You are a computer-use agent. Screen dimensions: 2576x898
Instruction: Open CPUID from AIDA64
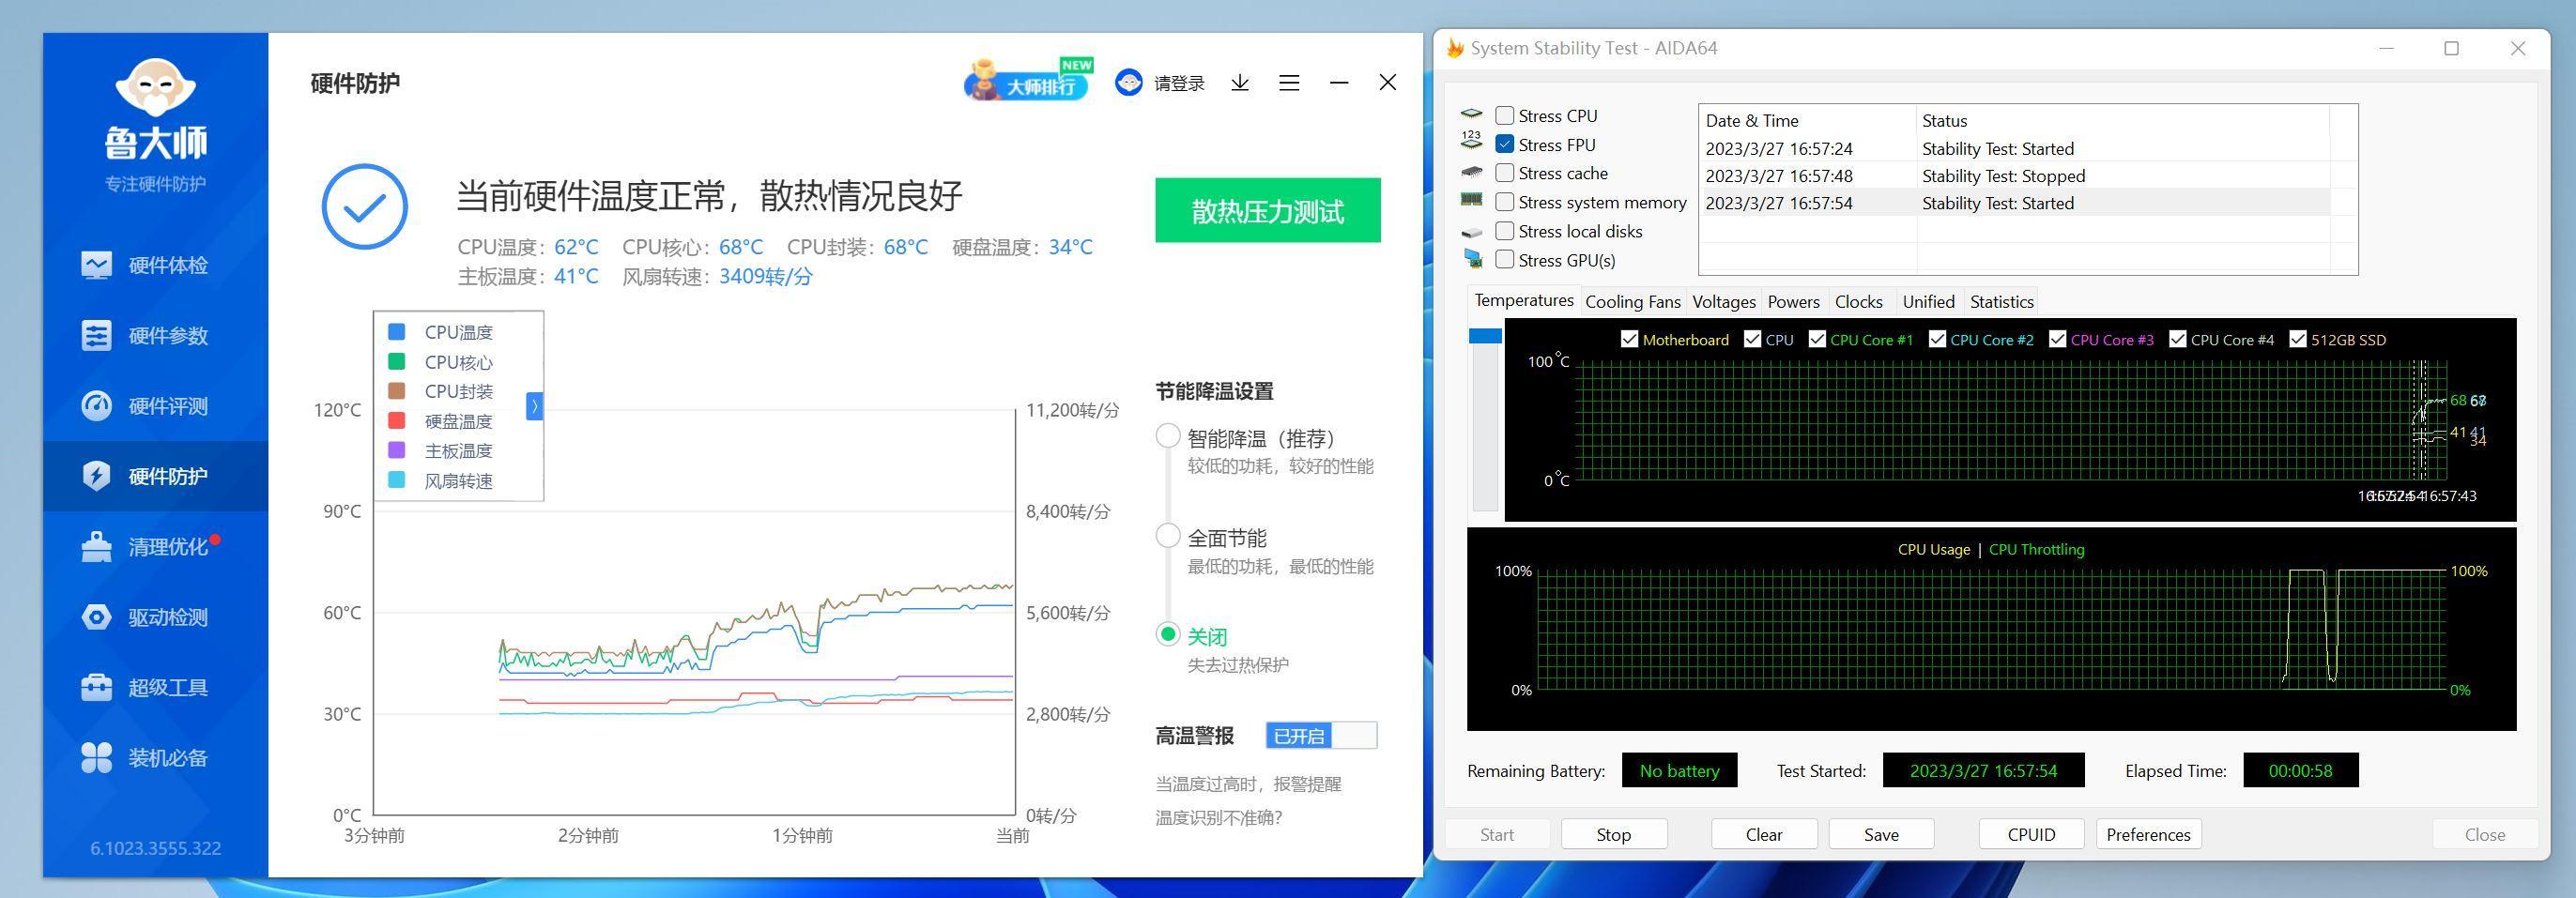point(2031,834)
